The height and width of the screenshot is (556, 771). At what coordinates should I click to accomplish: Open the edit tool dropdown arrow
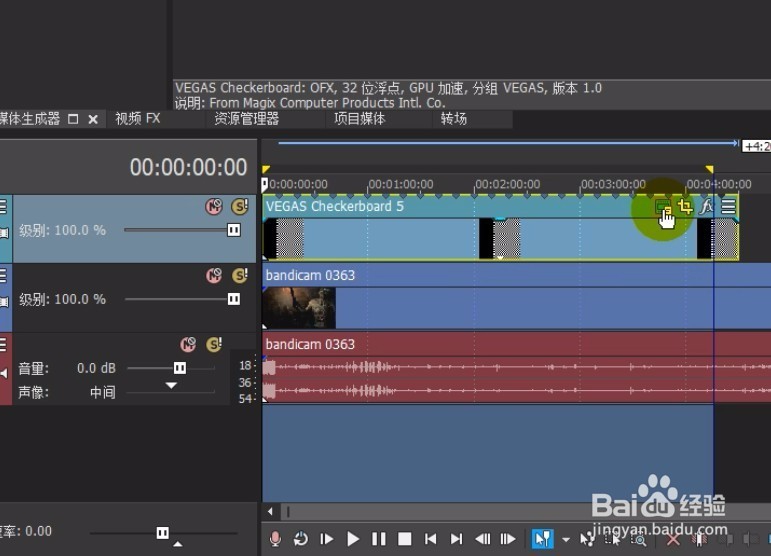click(566, 540)
